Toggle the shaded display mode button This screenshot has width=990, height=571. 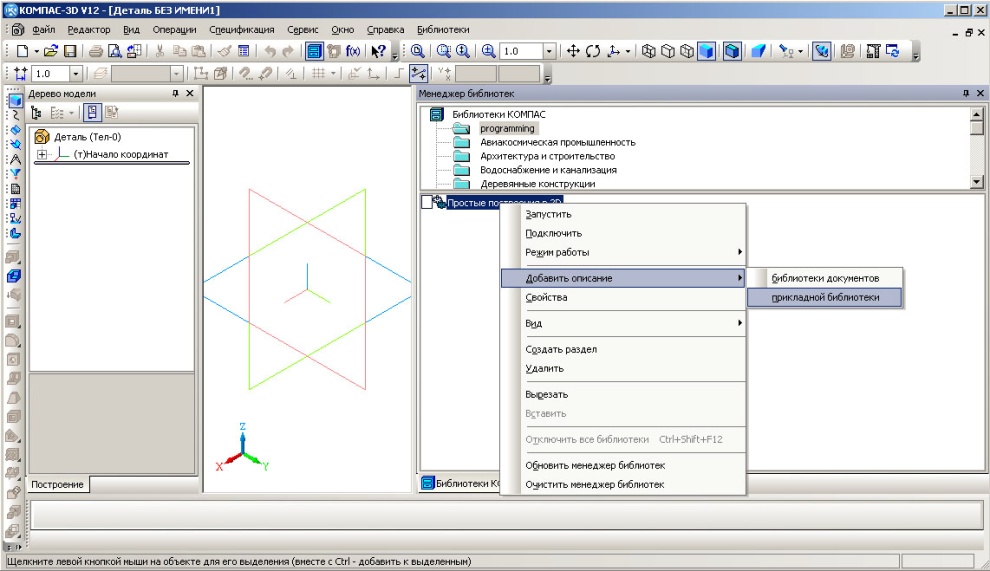(706, 51)
